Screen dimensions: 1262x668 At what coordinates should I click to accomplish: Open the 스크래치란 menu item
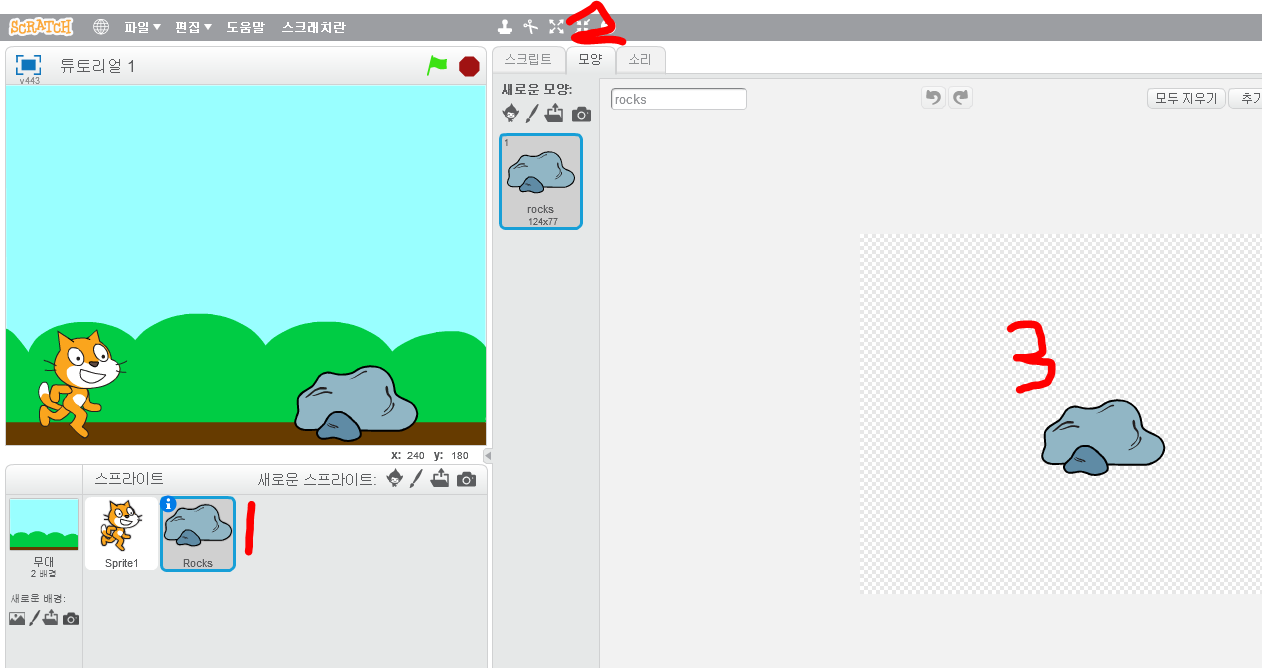pos(313,27)
